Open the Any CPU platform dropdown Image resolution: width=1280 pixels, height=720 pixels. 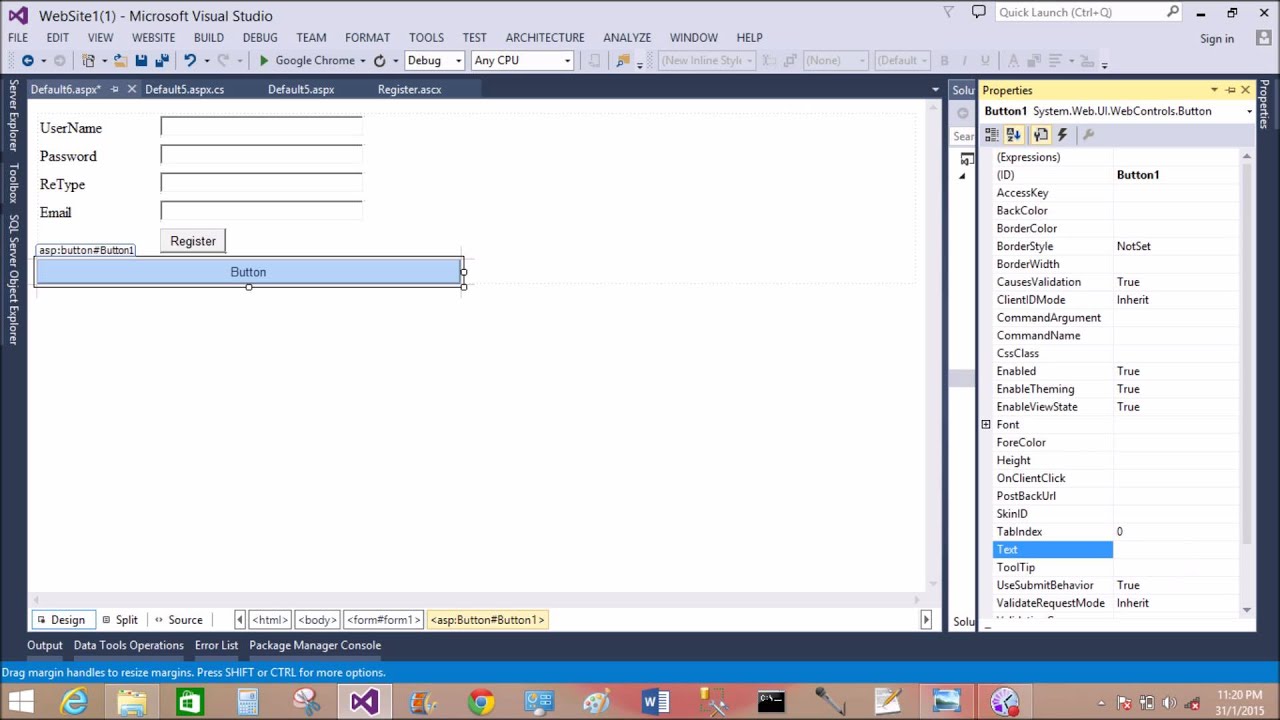[522, 61]
